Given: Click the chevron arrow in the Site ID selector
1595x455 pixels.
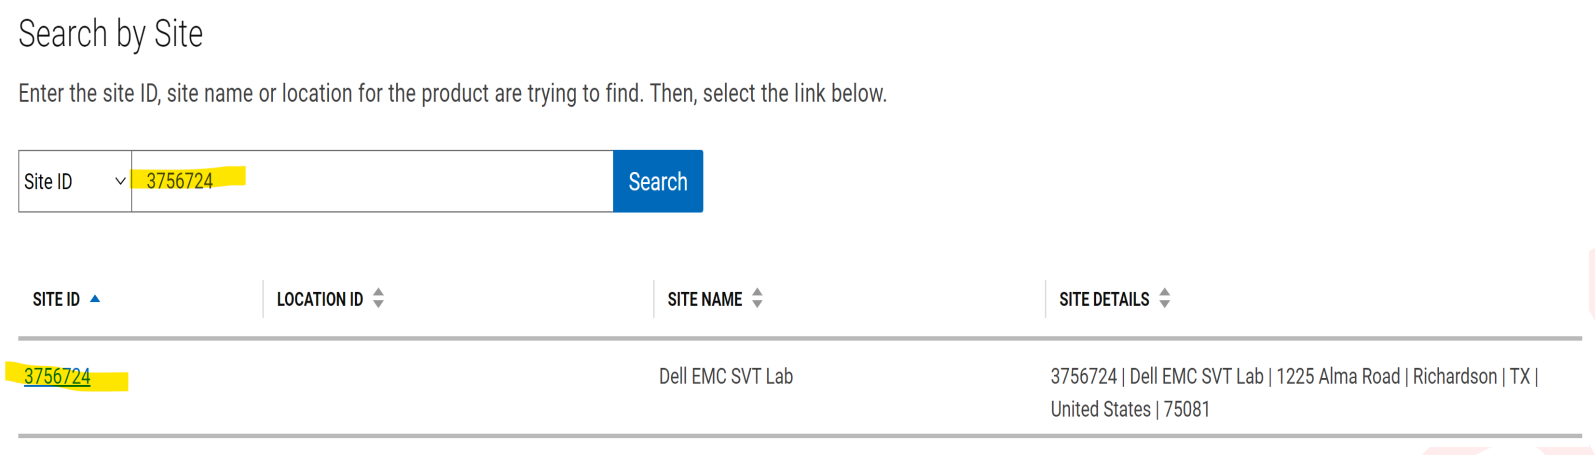Looking at the screenshot, I should [120, 182].
